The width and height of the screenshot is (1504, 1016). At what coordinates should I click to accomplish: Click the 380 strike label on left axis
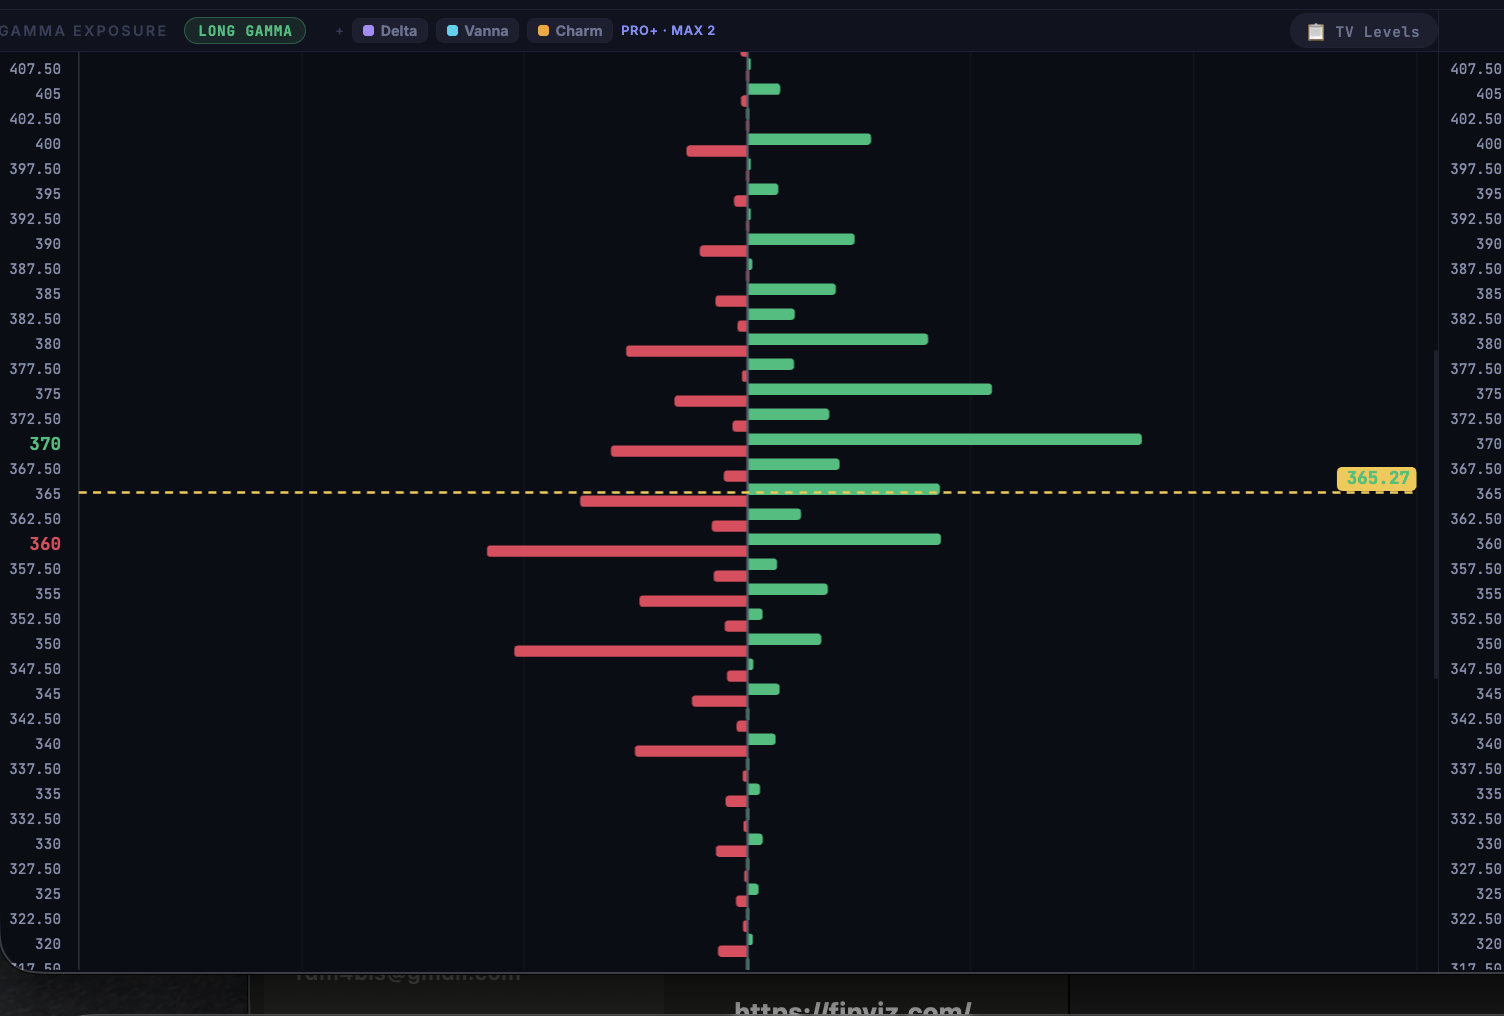tap(48, 344)
